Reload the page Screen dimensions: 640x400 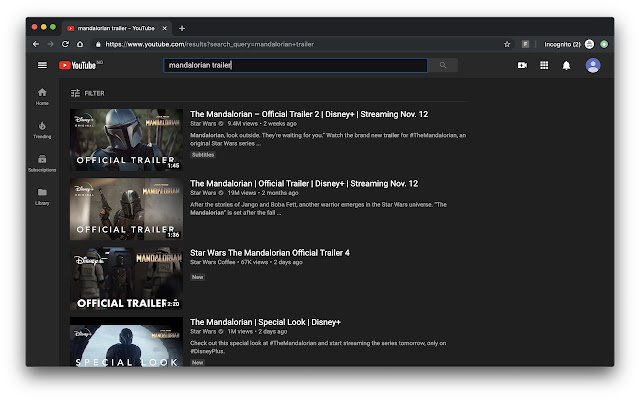(x=65, y=44)
